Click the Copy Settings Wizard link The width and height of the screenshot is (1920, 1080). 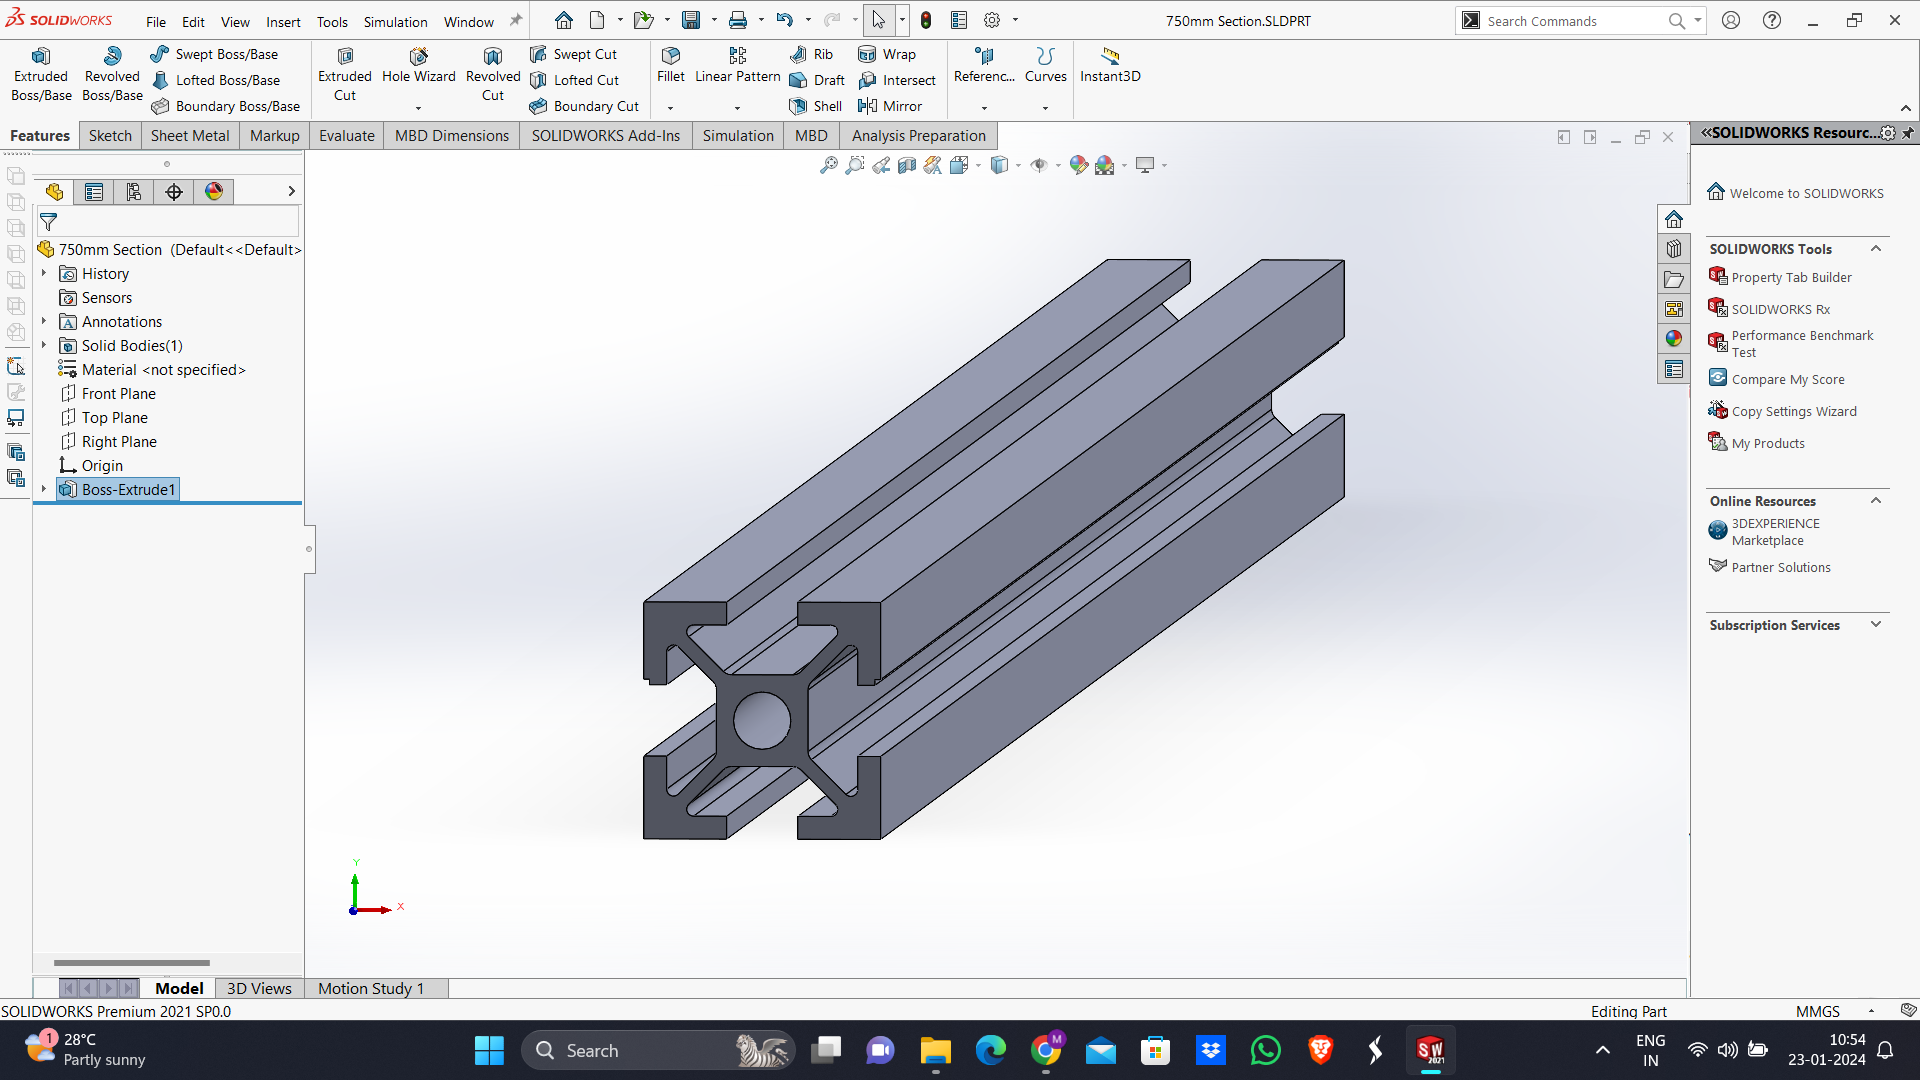pos(1794,411)
